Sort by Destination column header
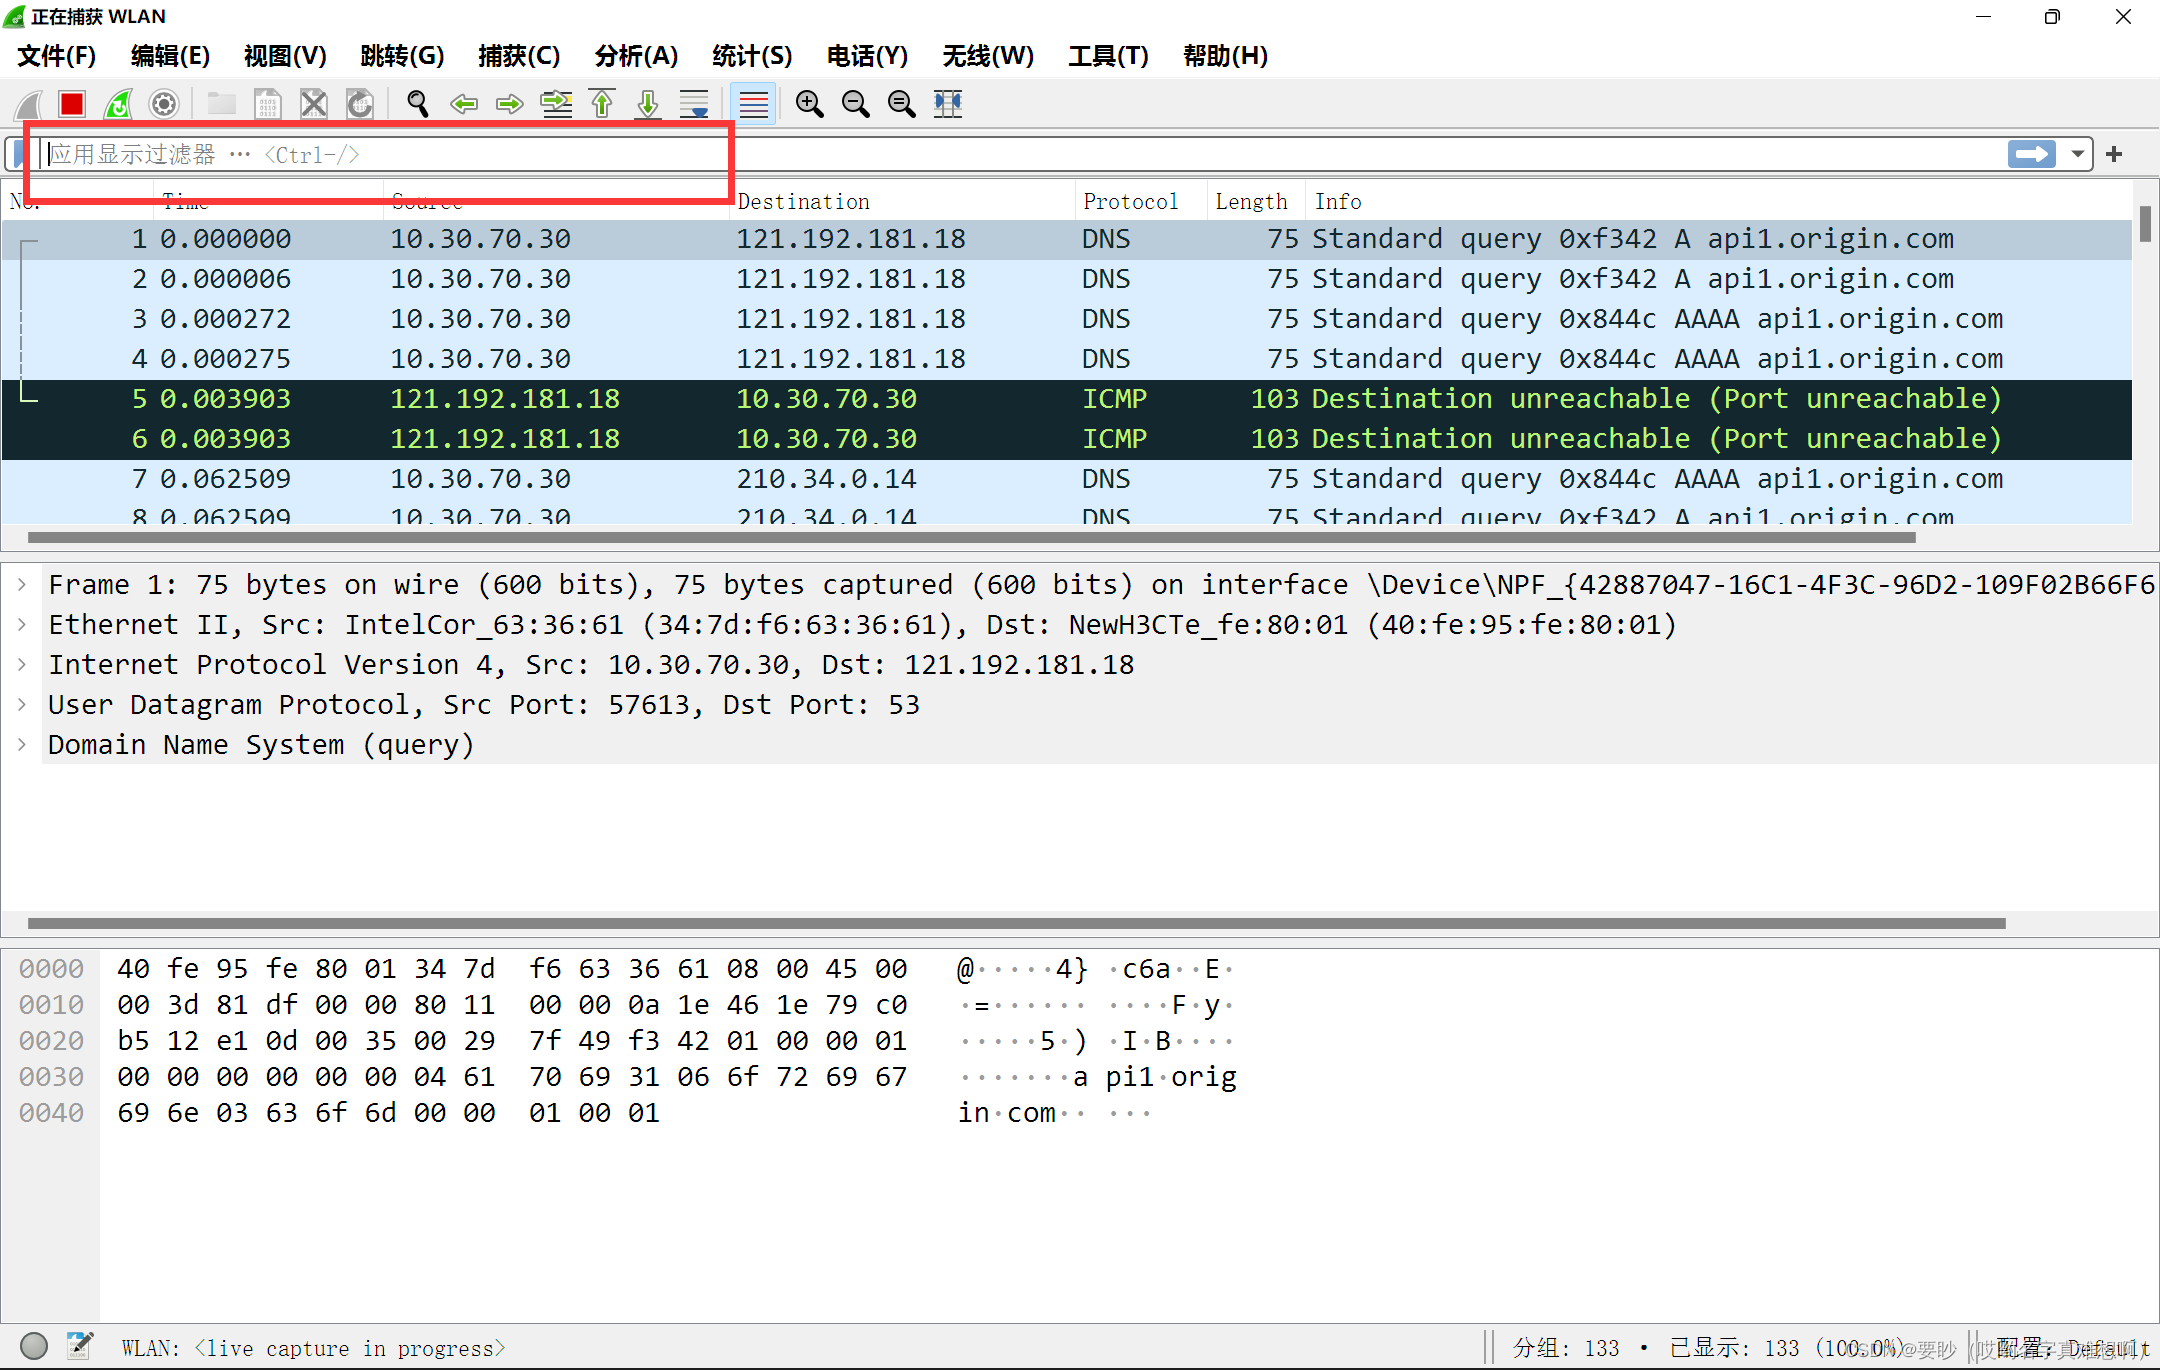2160x1370 pixels. (903, 201)
